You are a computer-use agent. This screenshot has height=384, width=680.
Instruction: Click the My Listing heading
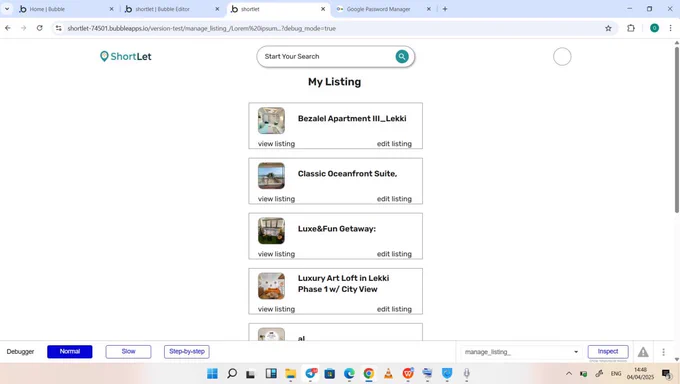334,82
